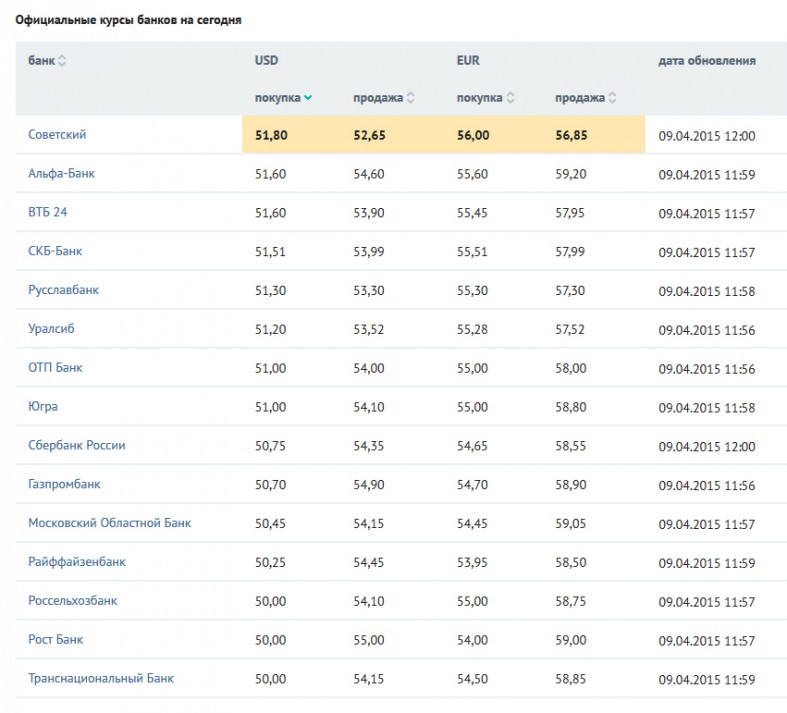787x713 pixels.
Task: Select Райффайзенбанк USD buy 50,25
Action: [270, 562]
